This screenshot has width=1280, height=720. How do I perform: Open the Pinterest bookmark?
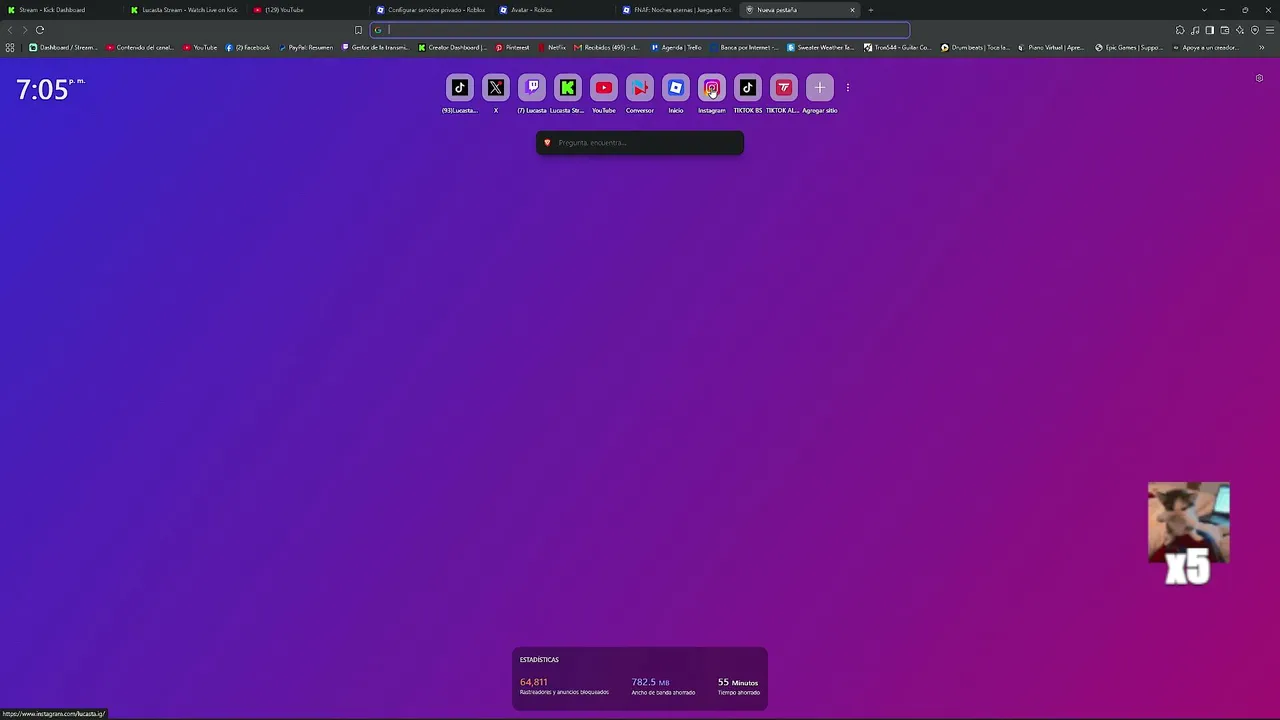(x=513, y=47)
